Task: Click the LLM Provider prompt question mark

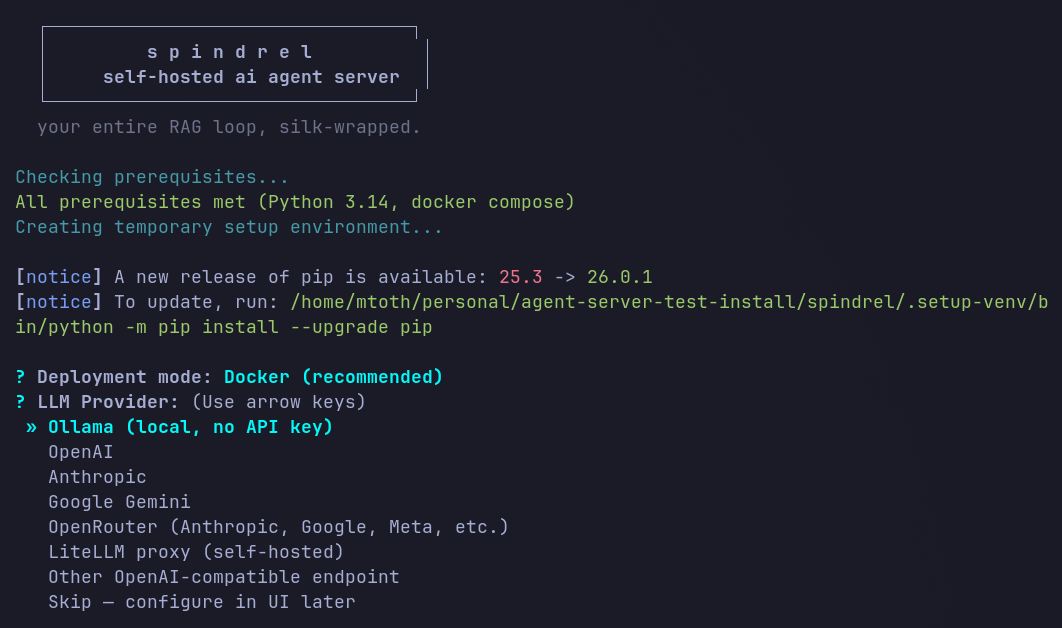Action: tap(18, 402)
